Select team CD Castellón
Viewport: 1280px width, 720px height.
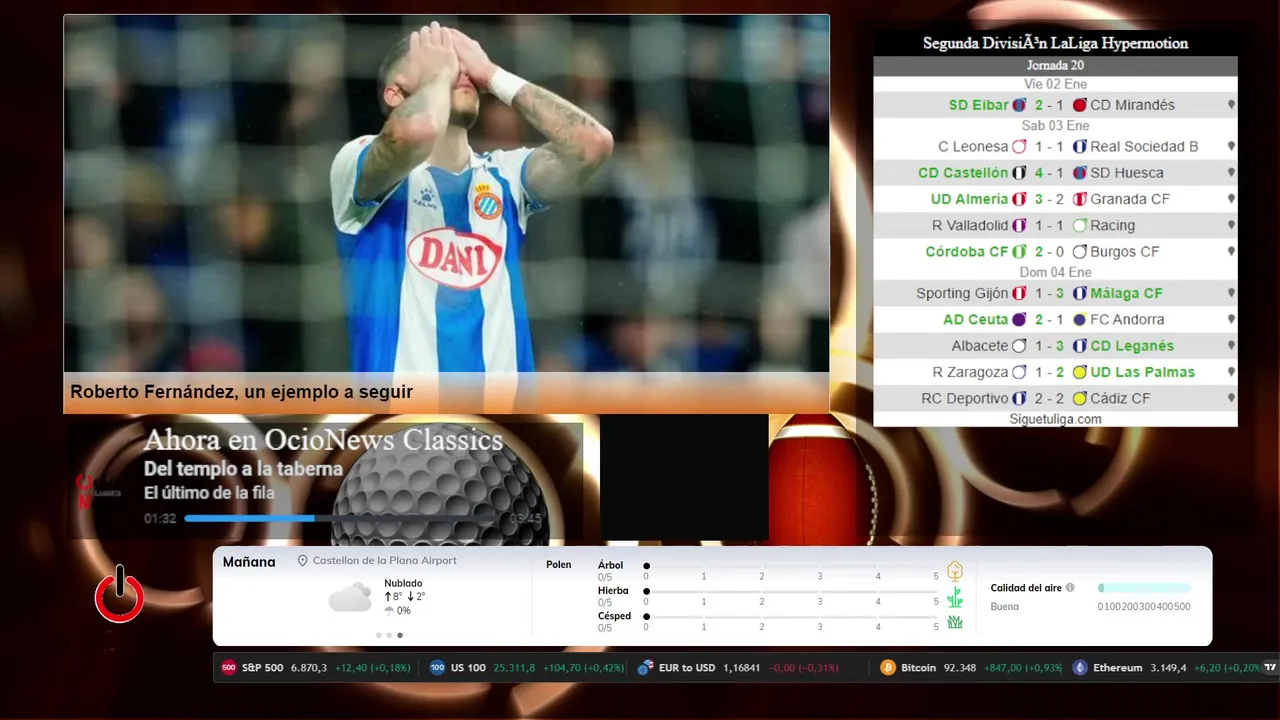(x=963, y=173)
